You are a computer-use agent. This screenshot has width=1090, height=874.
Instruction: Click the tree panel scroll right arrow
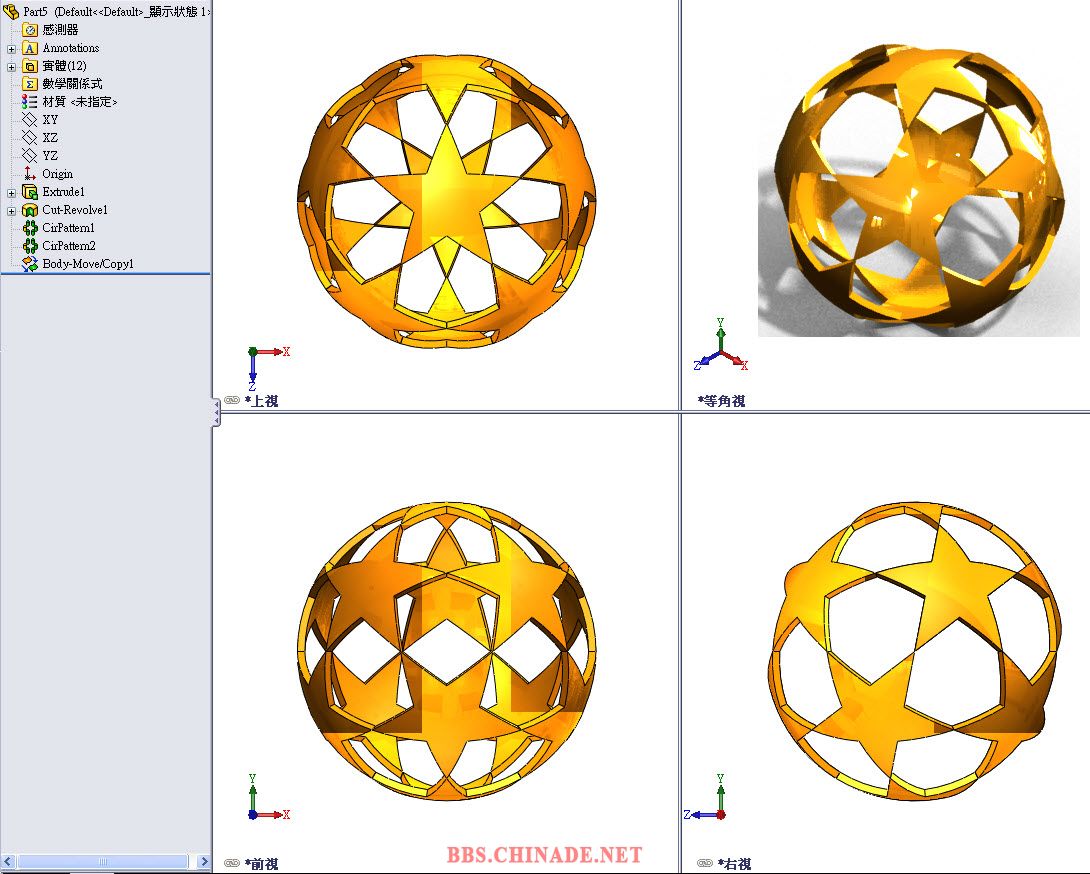coord(204,861)
